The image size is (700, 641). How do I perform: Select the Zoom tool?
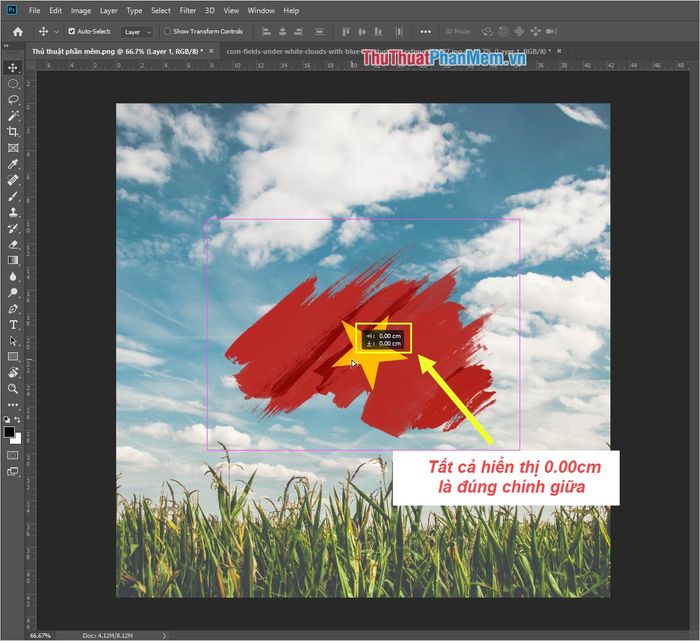pos(12,389)
